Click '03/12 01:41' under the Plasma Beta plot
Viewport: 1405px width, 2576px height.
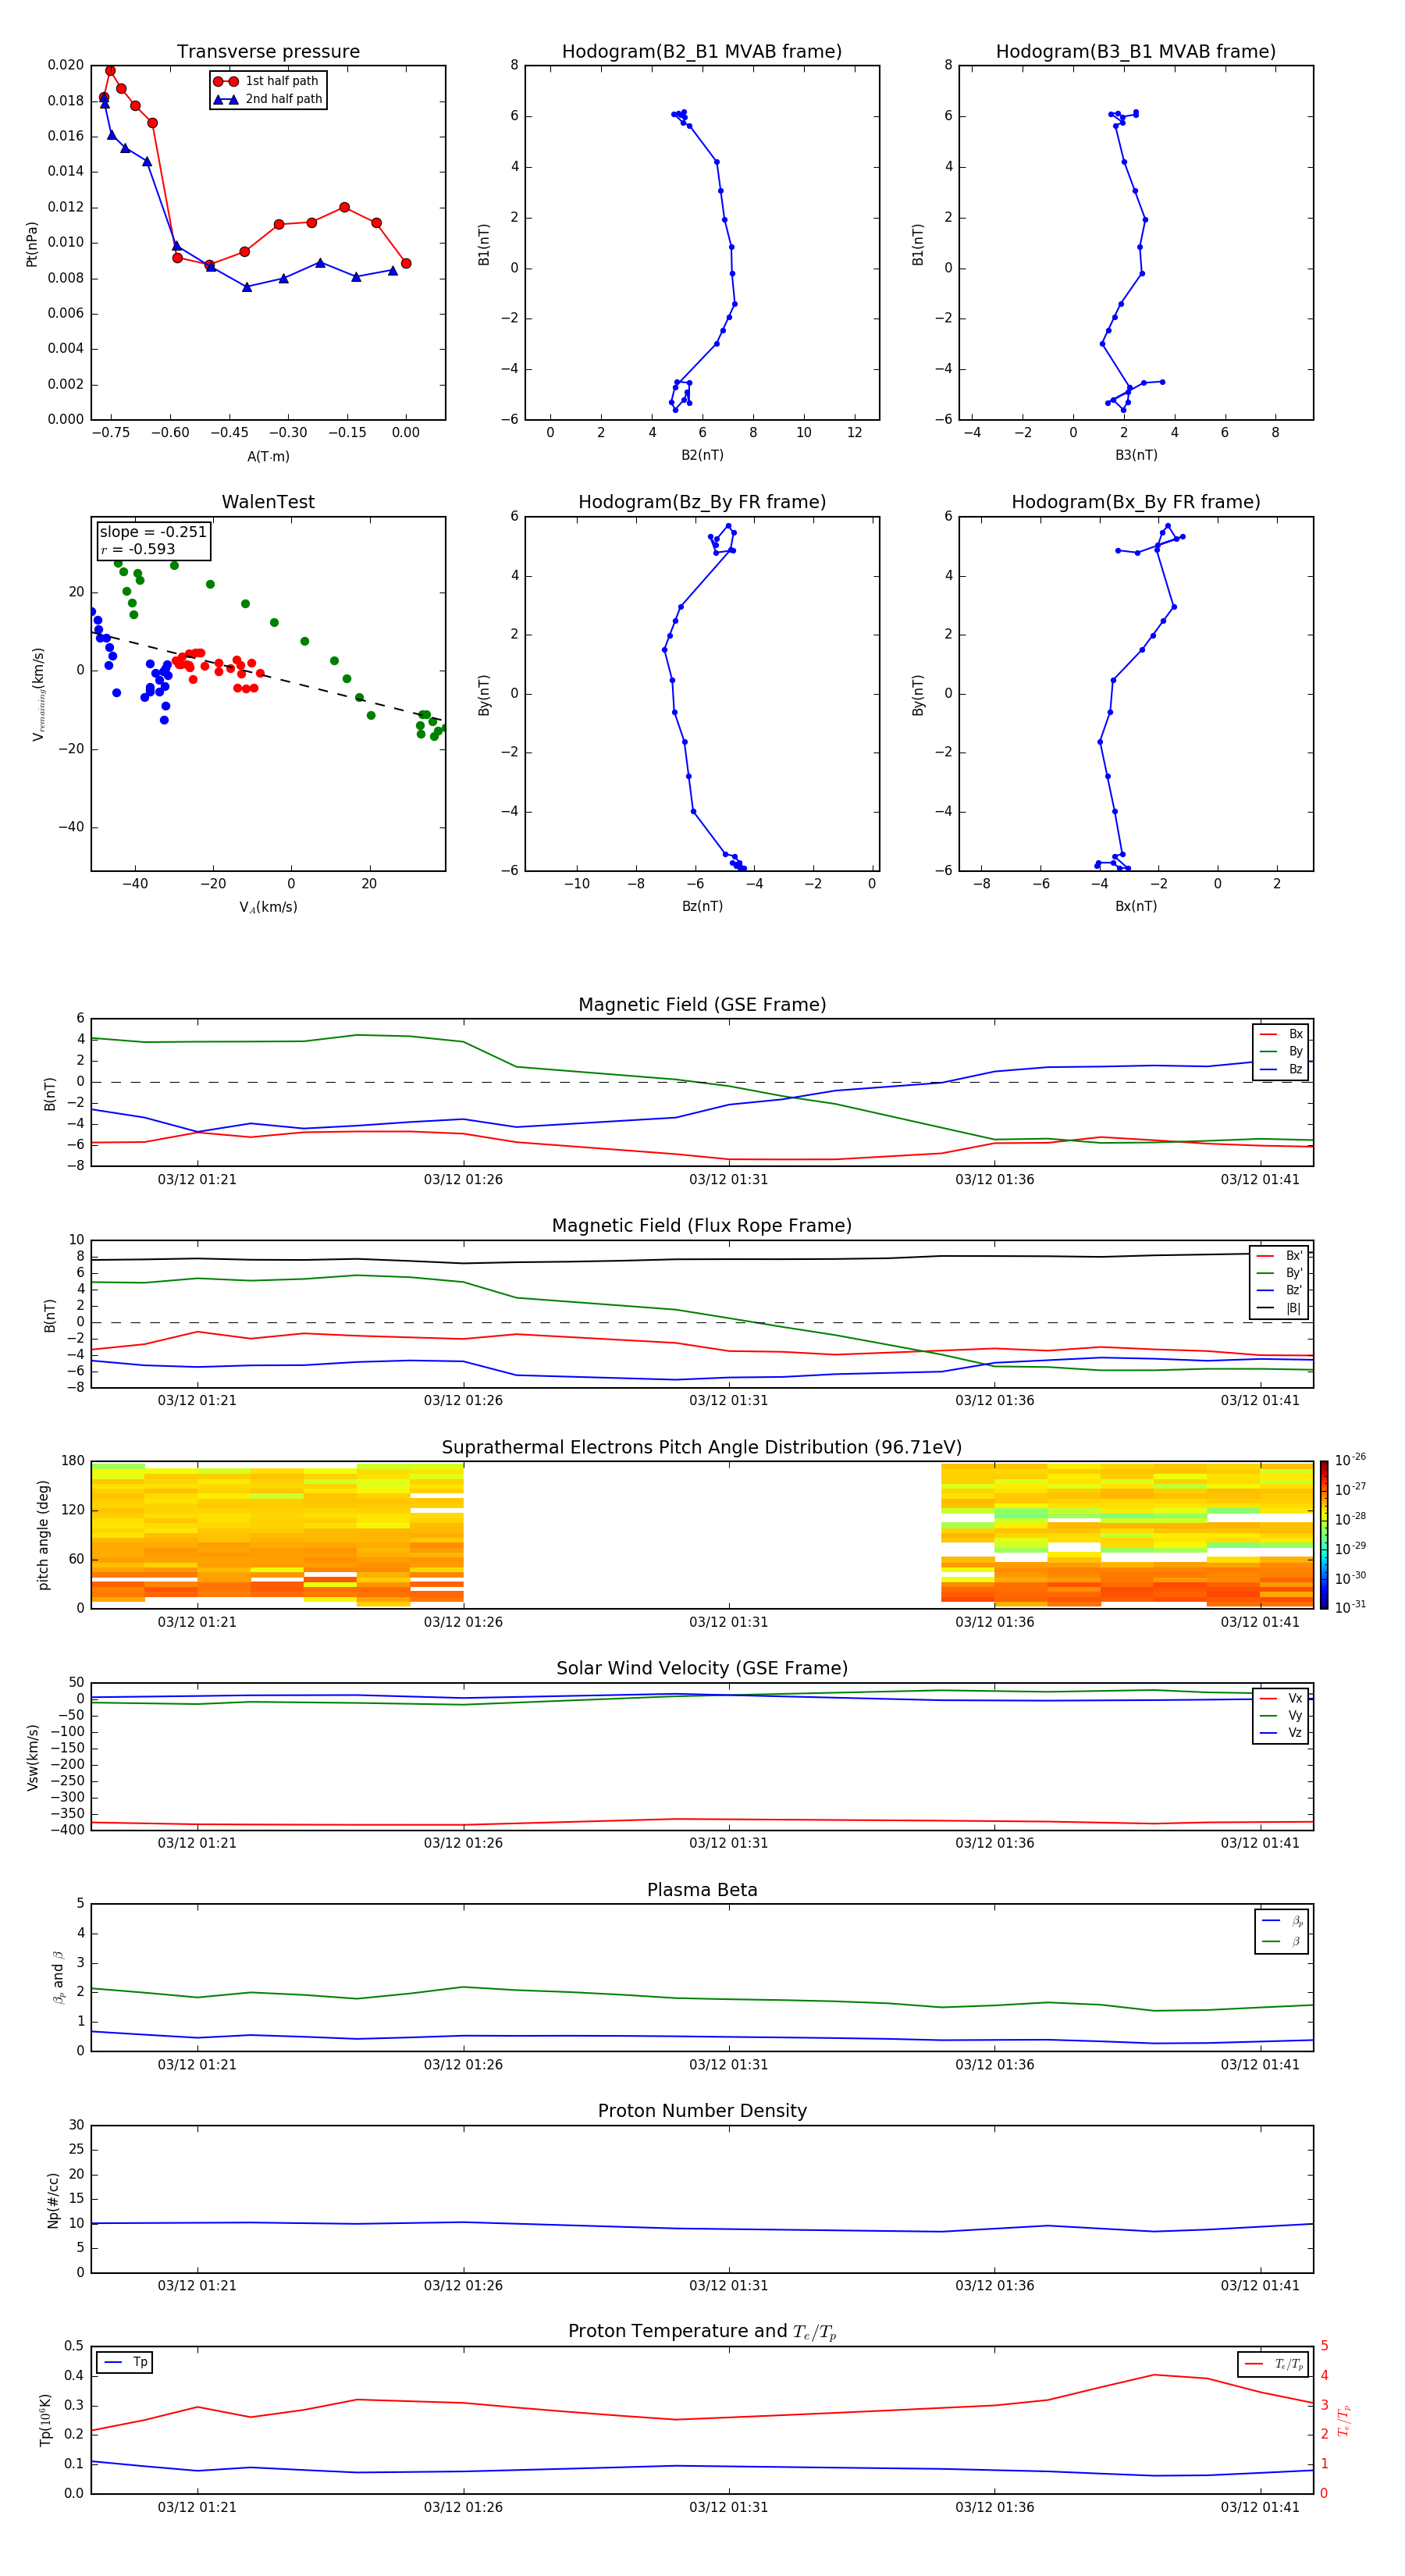1260,2065
